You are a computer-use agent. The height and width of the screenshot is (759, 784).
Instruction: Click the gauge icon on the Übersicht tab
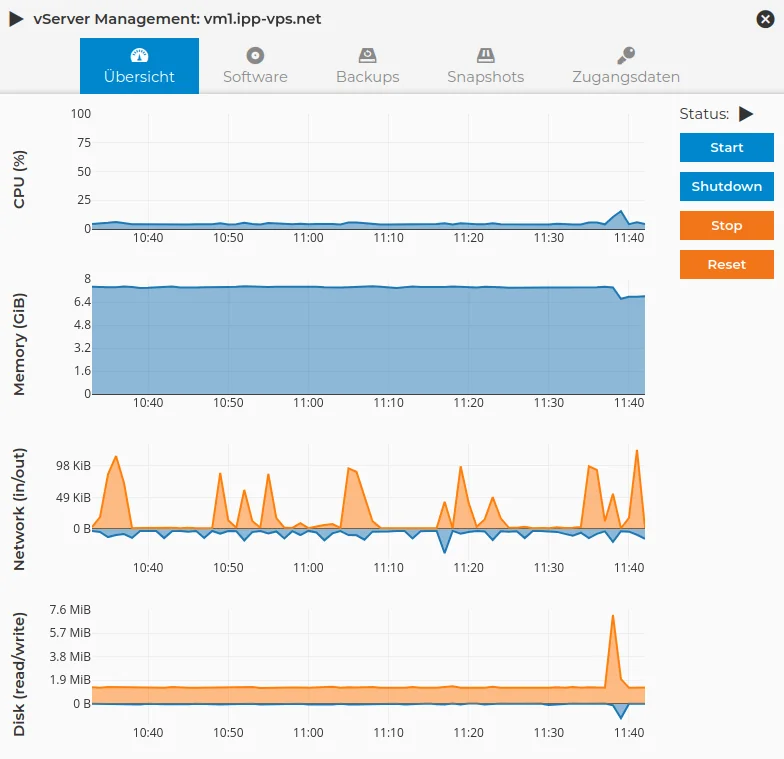139,56
